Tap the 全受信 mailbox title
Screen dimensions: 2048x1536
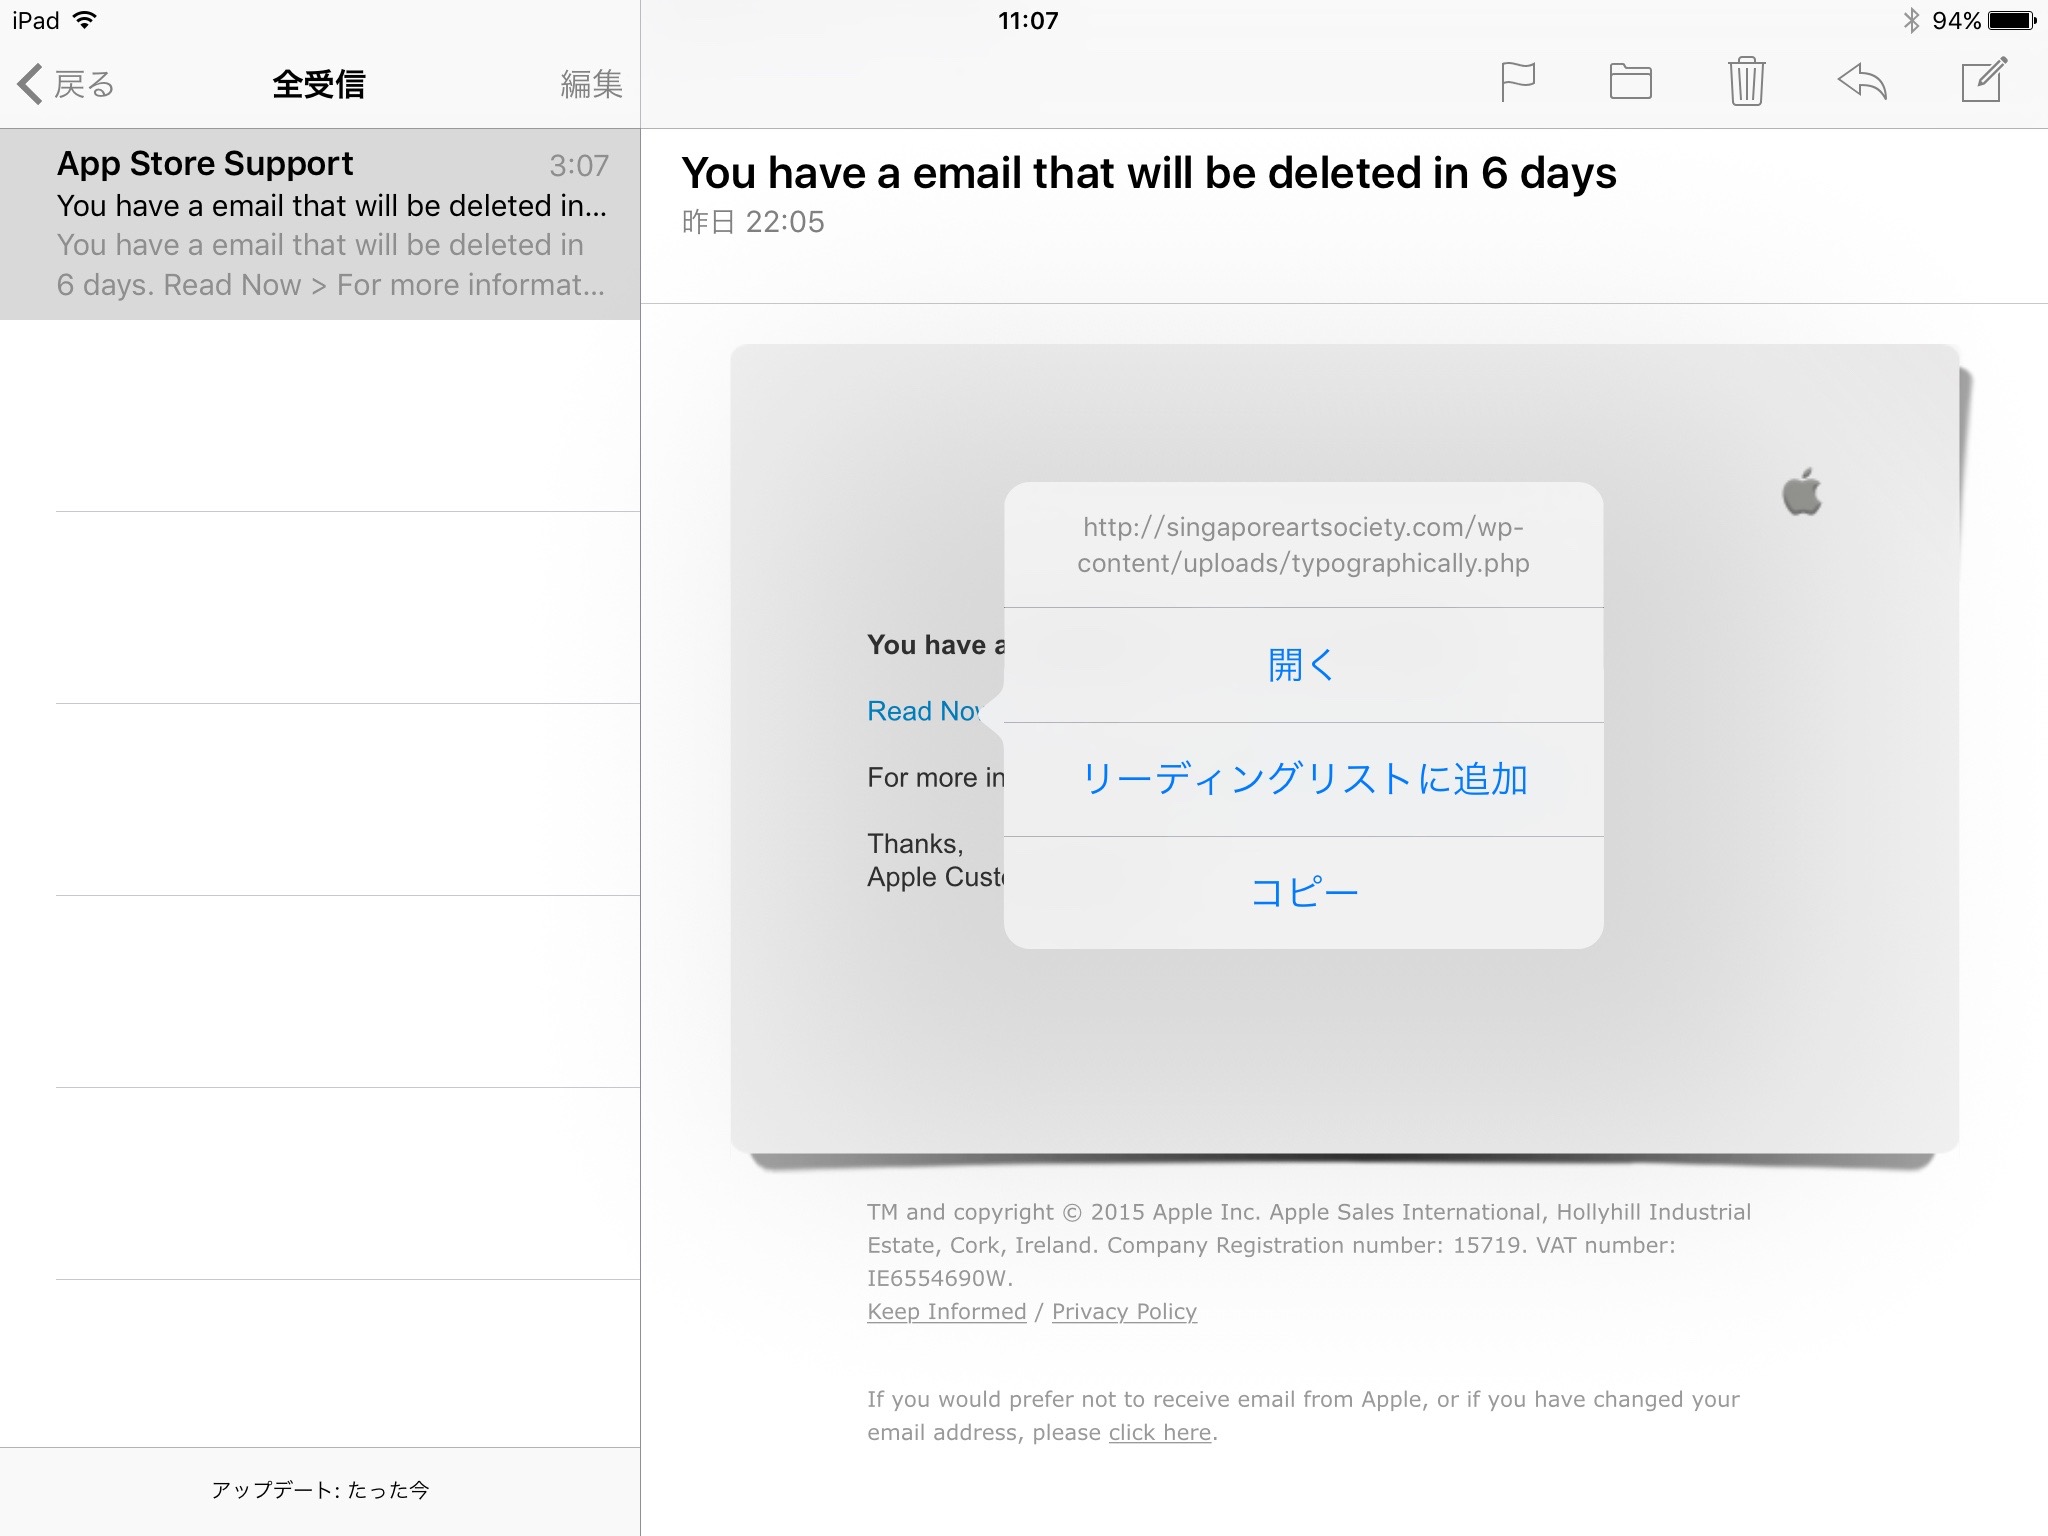click(319, 84)
